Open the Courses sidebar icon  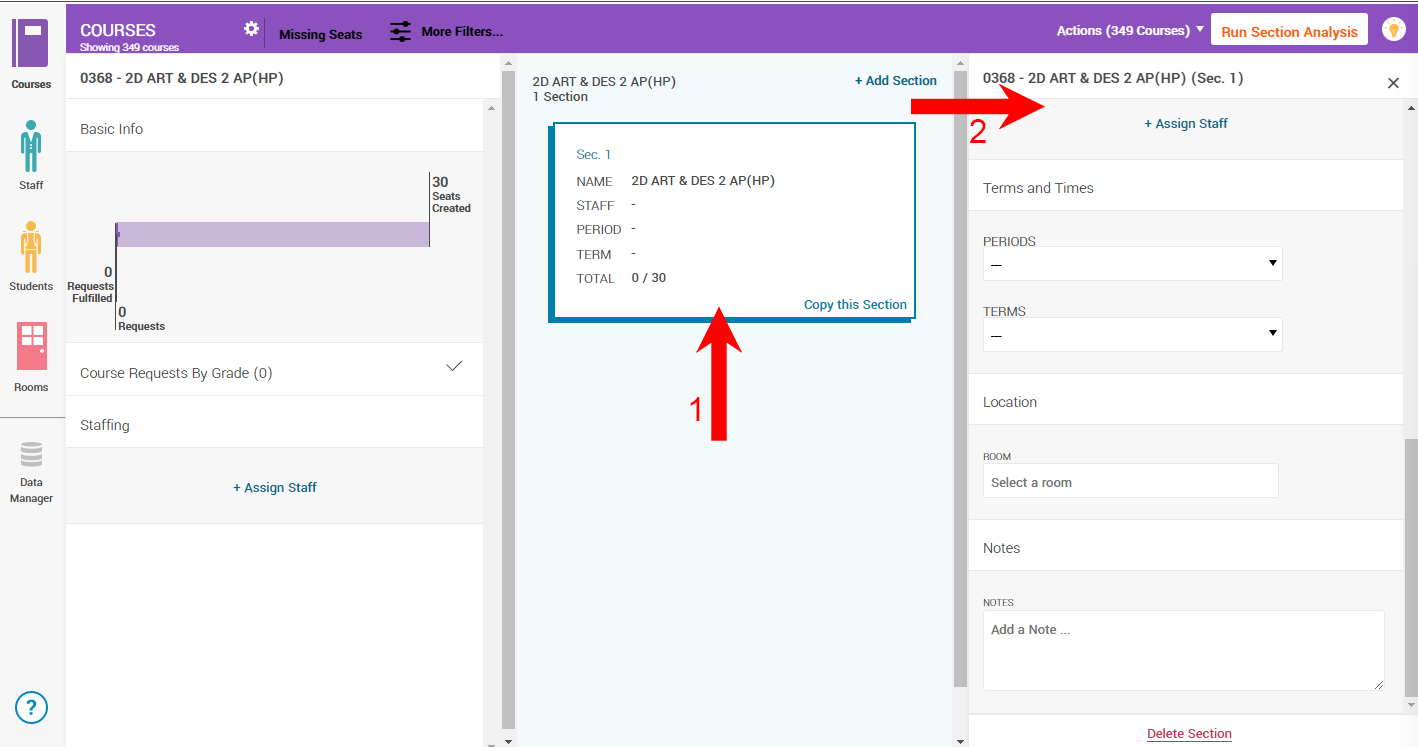(x=30, y=45)
